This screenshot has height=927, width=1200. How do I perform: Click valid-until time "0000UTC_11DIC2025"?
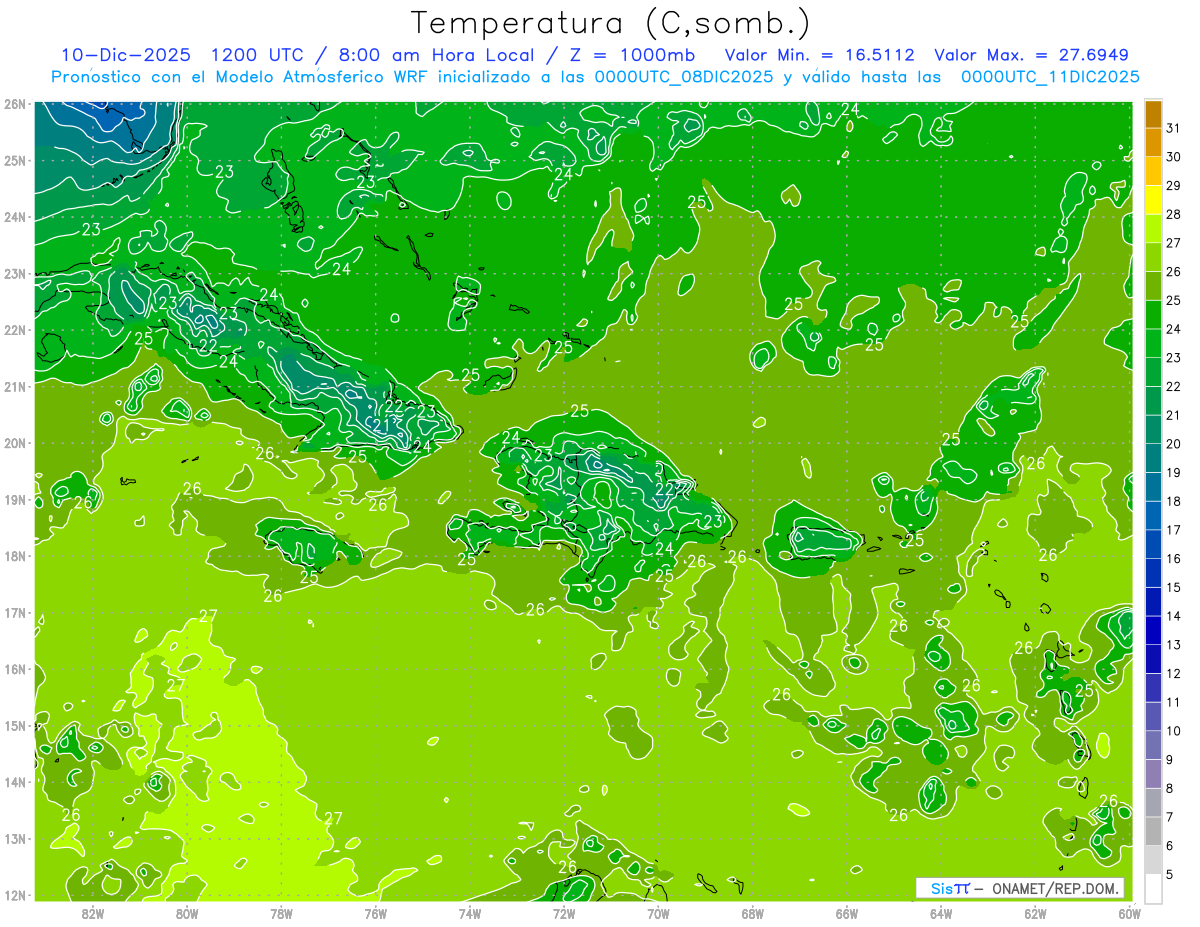click(x=1050, y=77)
